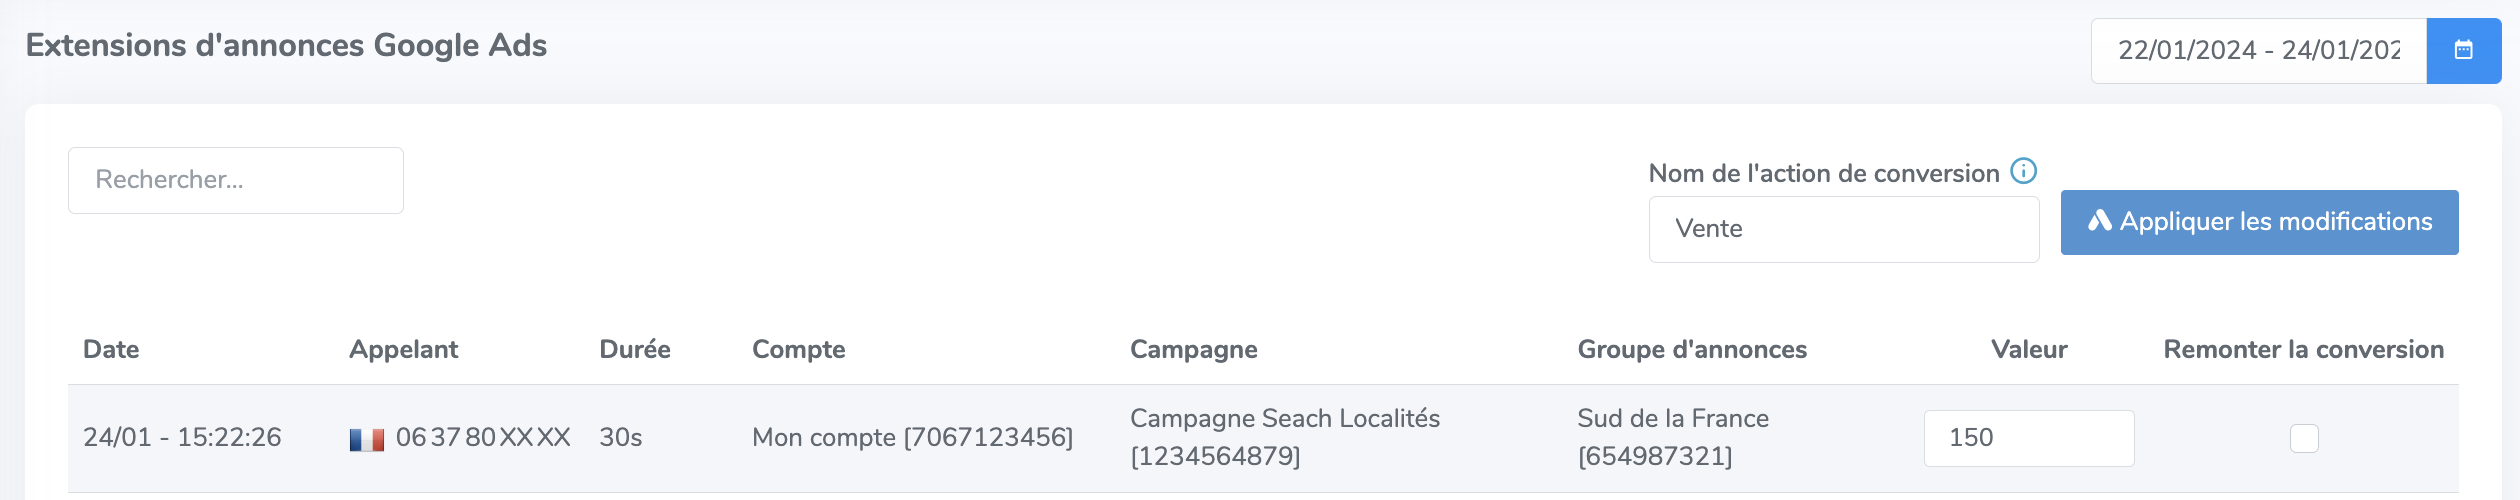
Task: Focus the Rechercher search field
Action: click(236, 180)
